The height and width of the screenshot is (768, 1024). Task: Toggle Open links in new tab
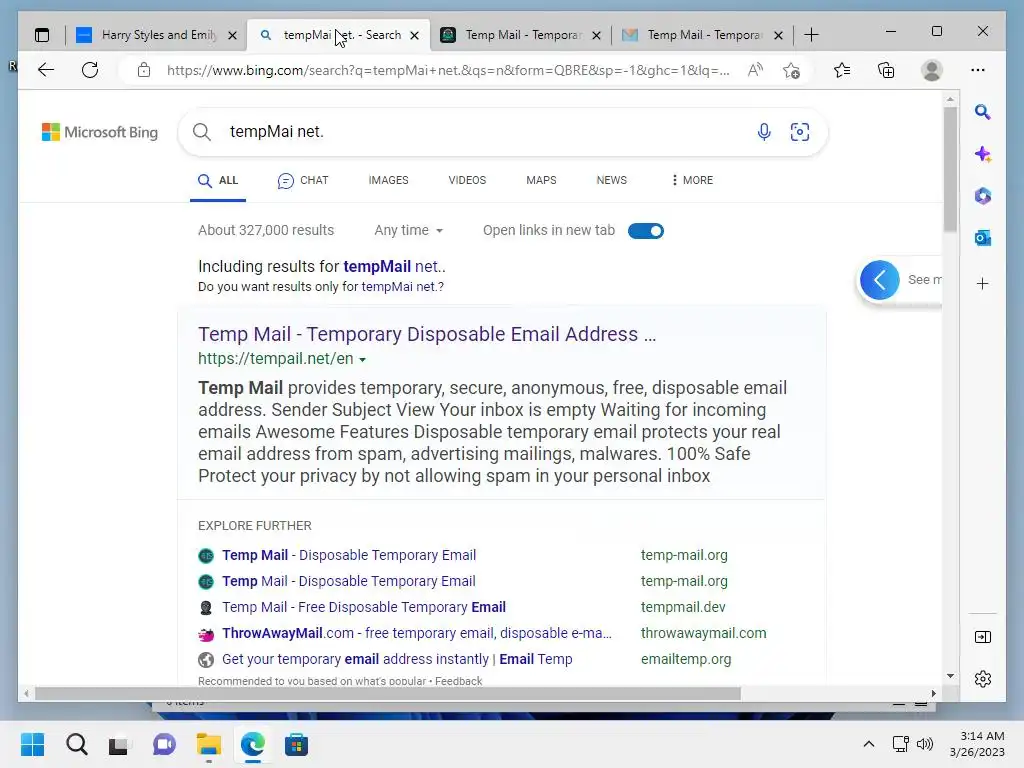tap(646, 231)
